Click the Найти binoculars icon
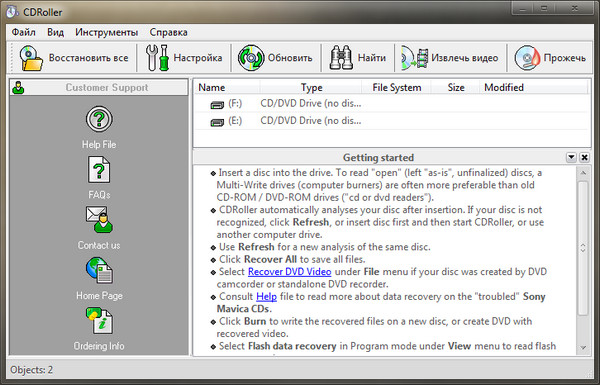This screenshot has height=385, width=600. pos(341,58)
